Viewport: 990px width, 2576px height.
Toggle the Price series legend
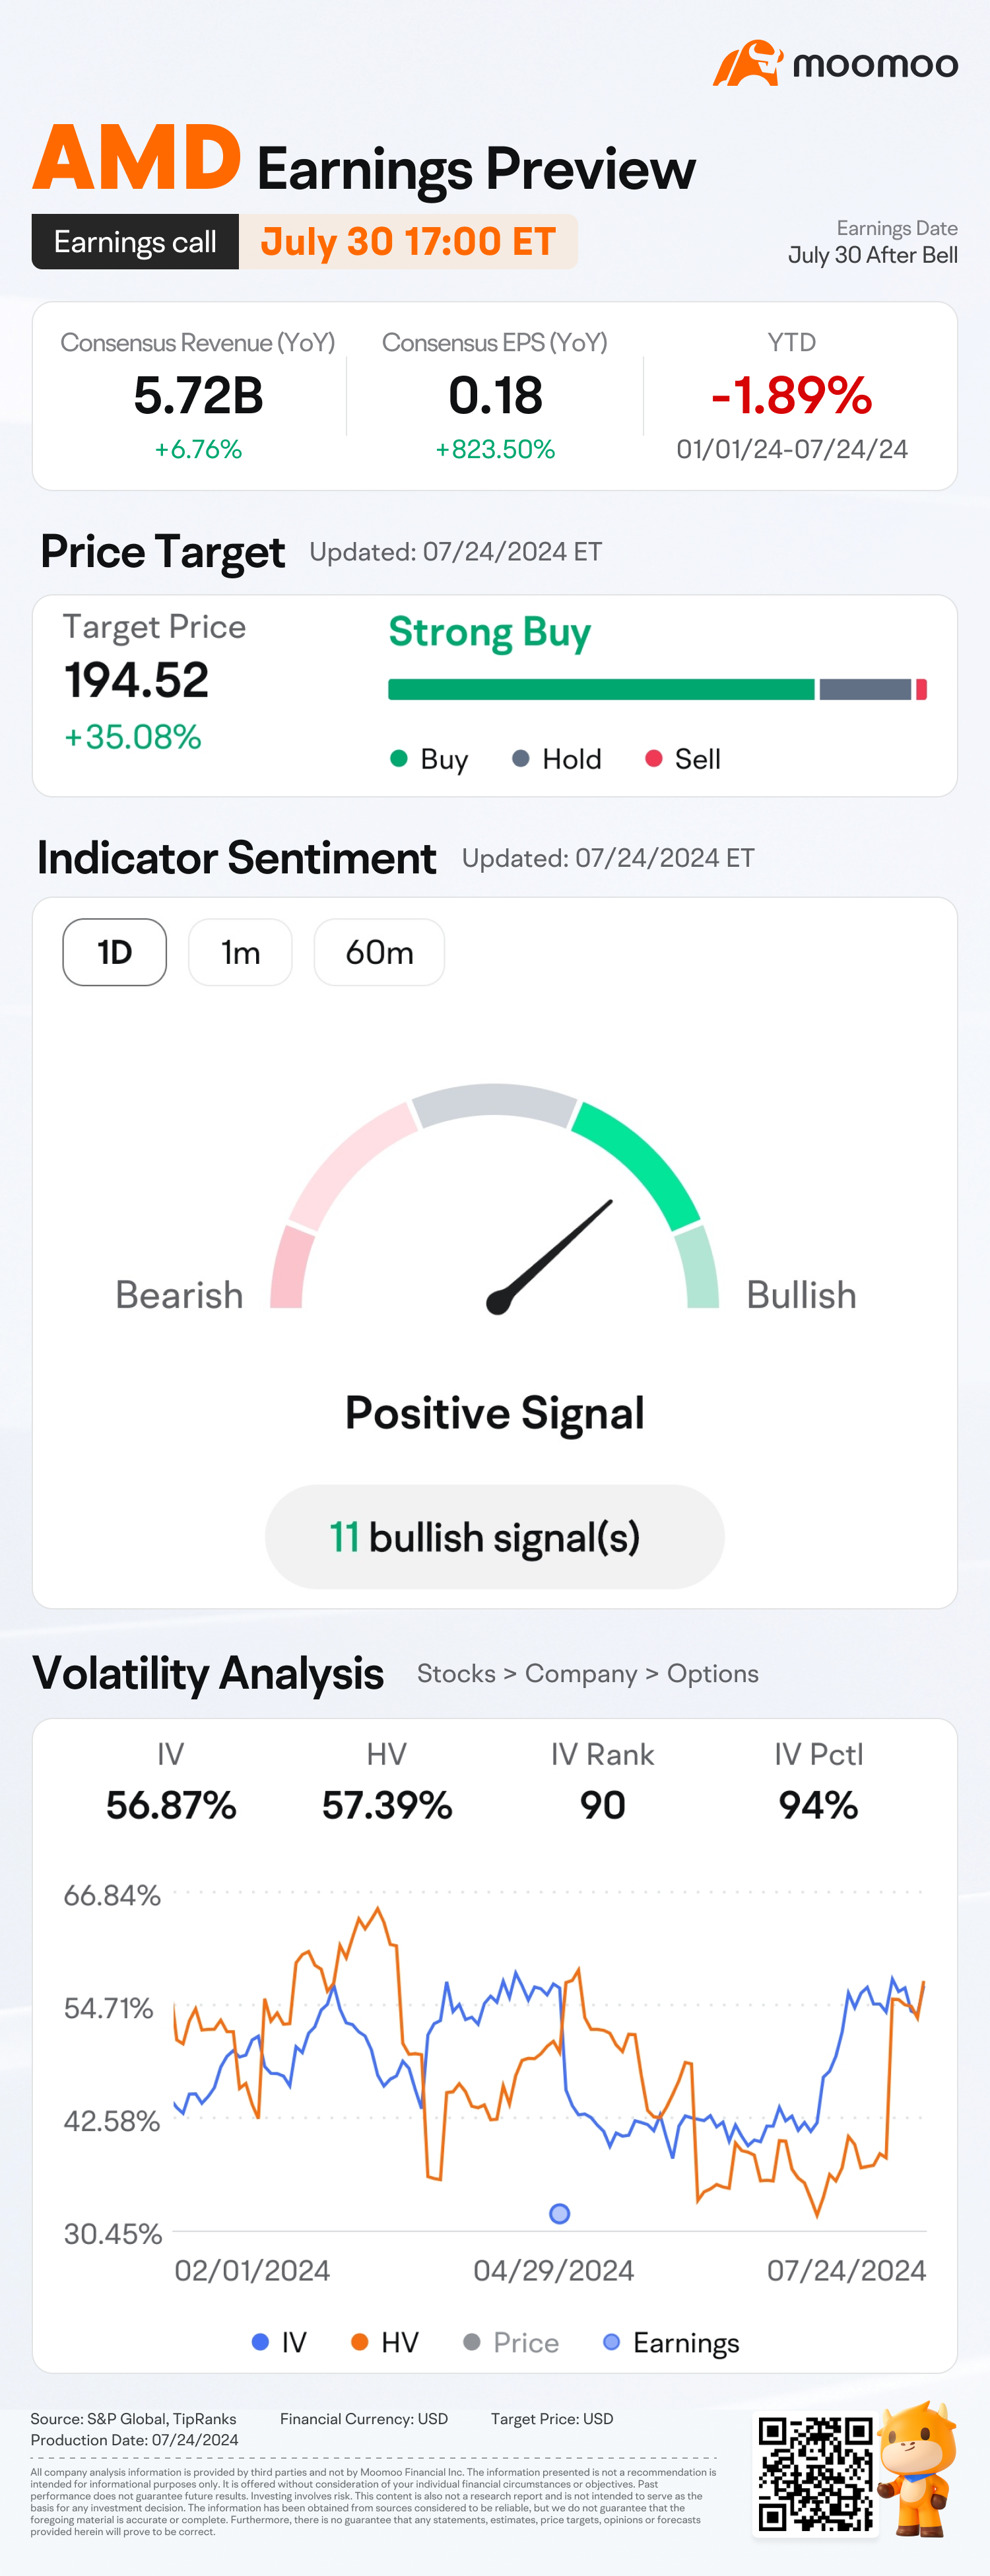pyautogui.click(x=511, y=2342)
